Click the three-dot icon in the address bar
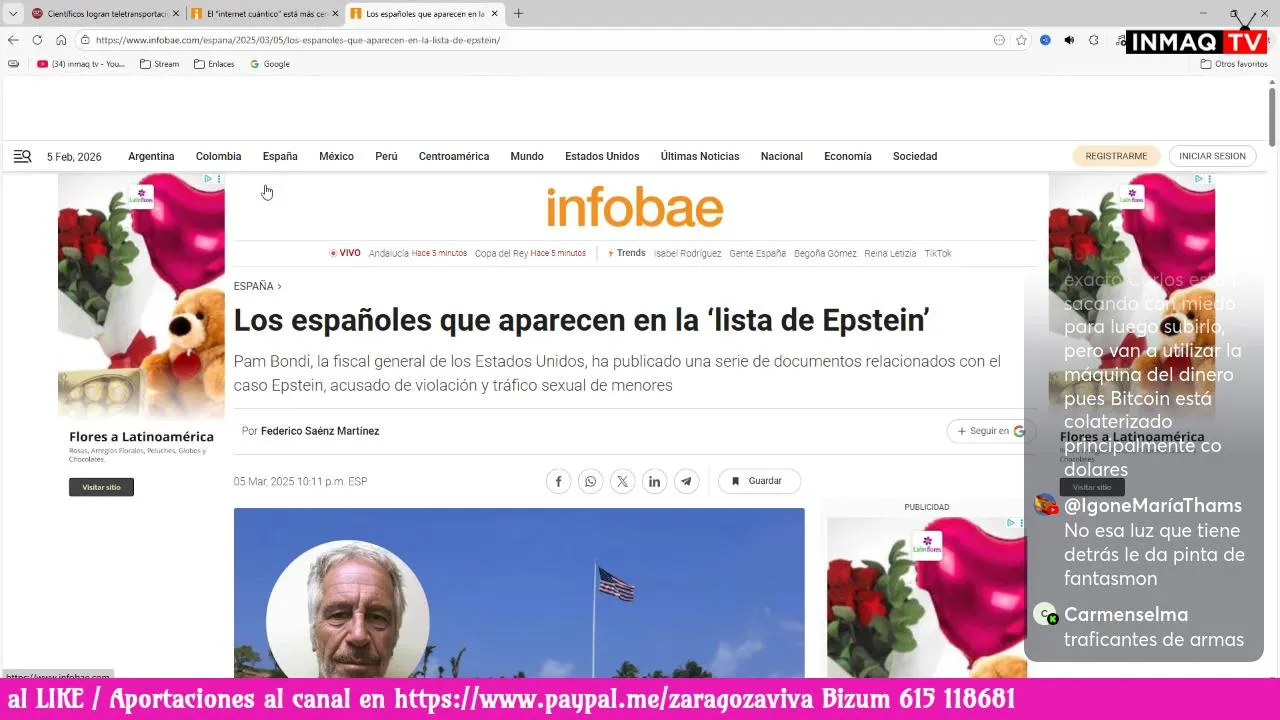This screenshot has height=720, width=1280. pyautogui.click(x=999, y=40)
